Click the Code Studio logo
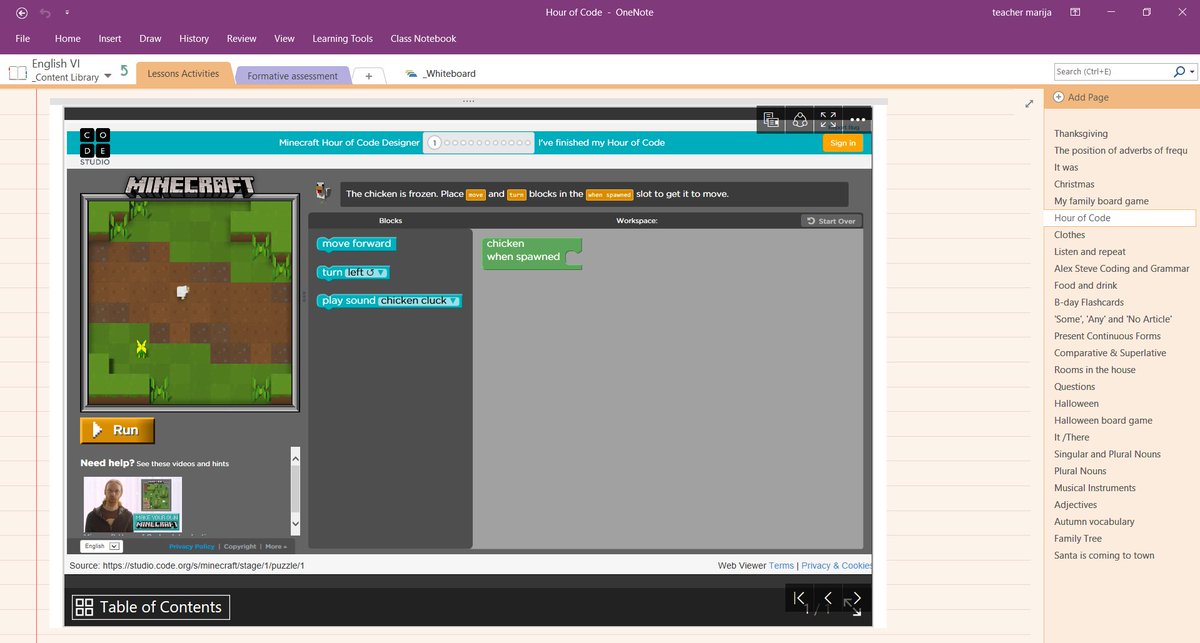 click(96, 145)
